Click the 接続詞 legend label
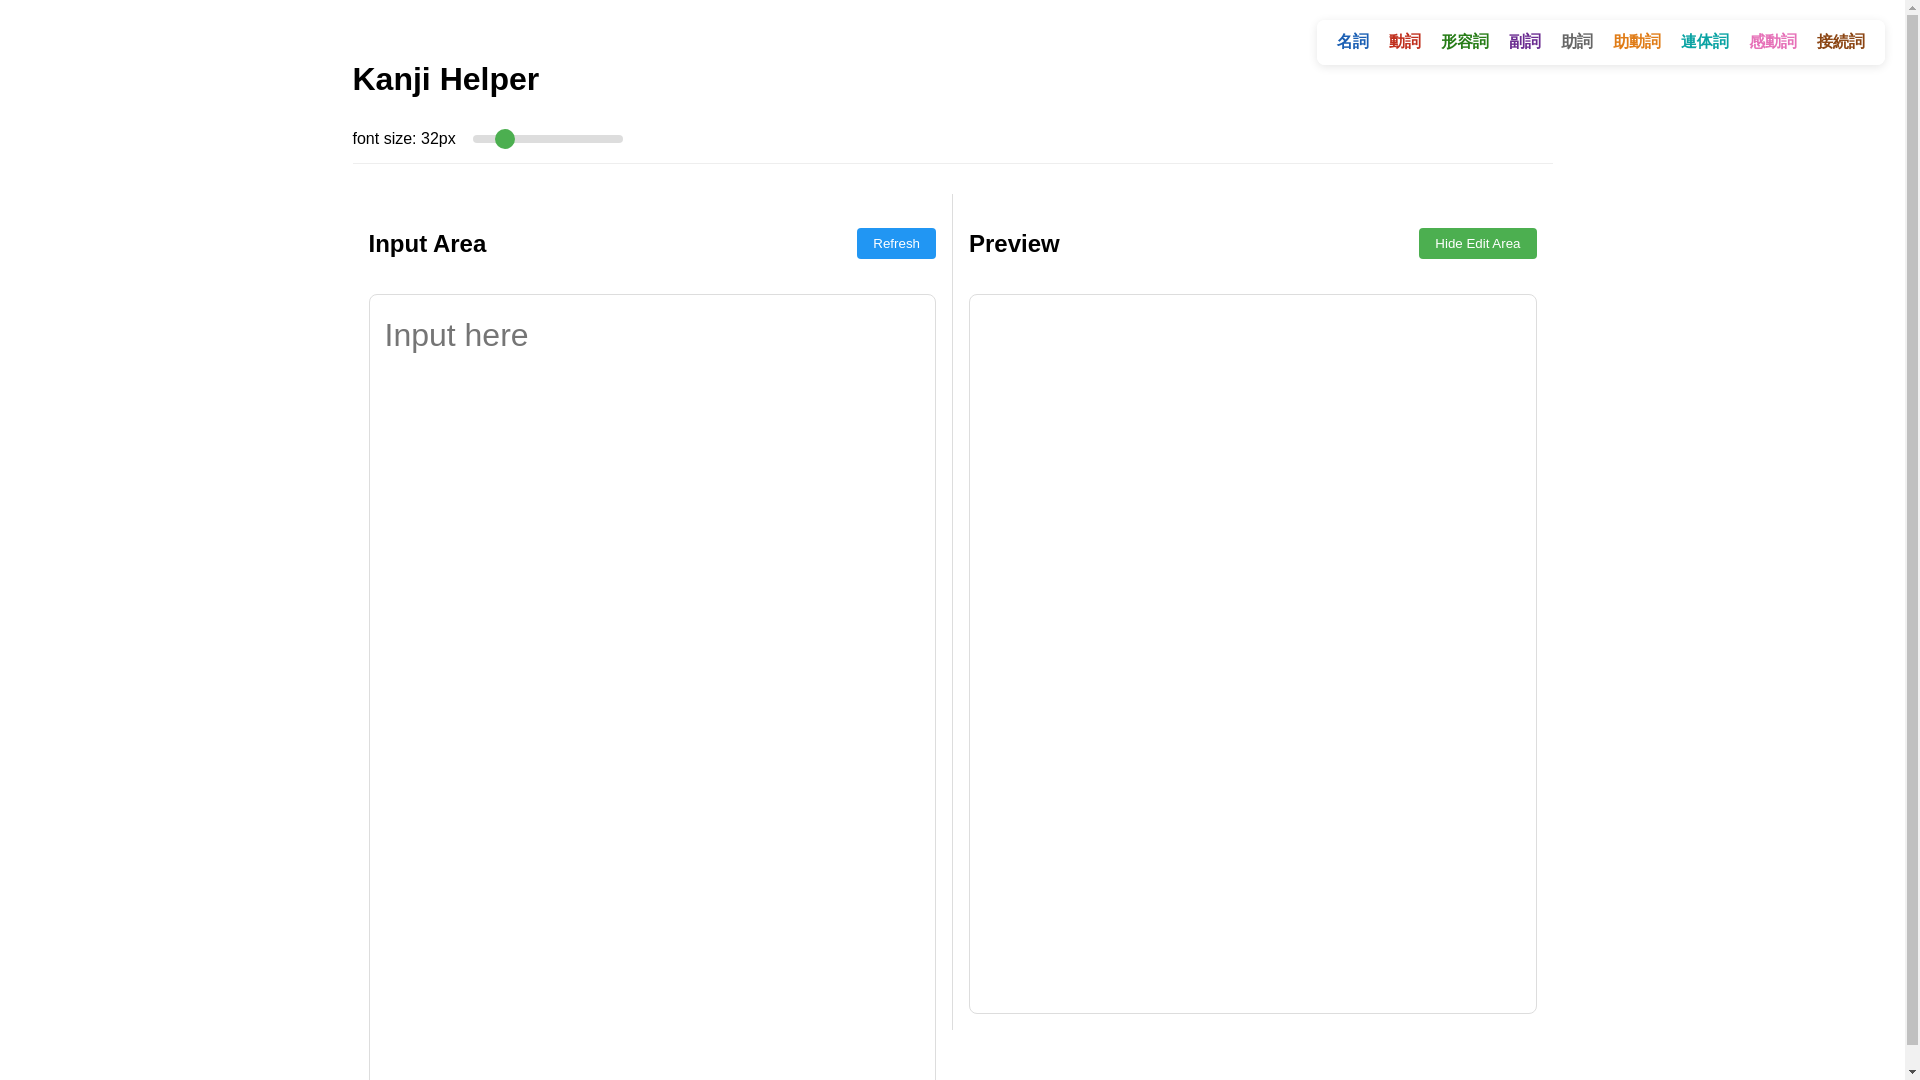This screenshot has width=1920, height=1080. click(1841, 42)
